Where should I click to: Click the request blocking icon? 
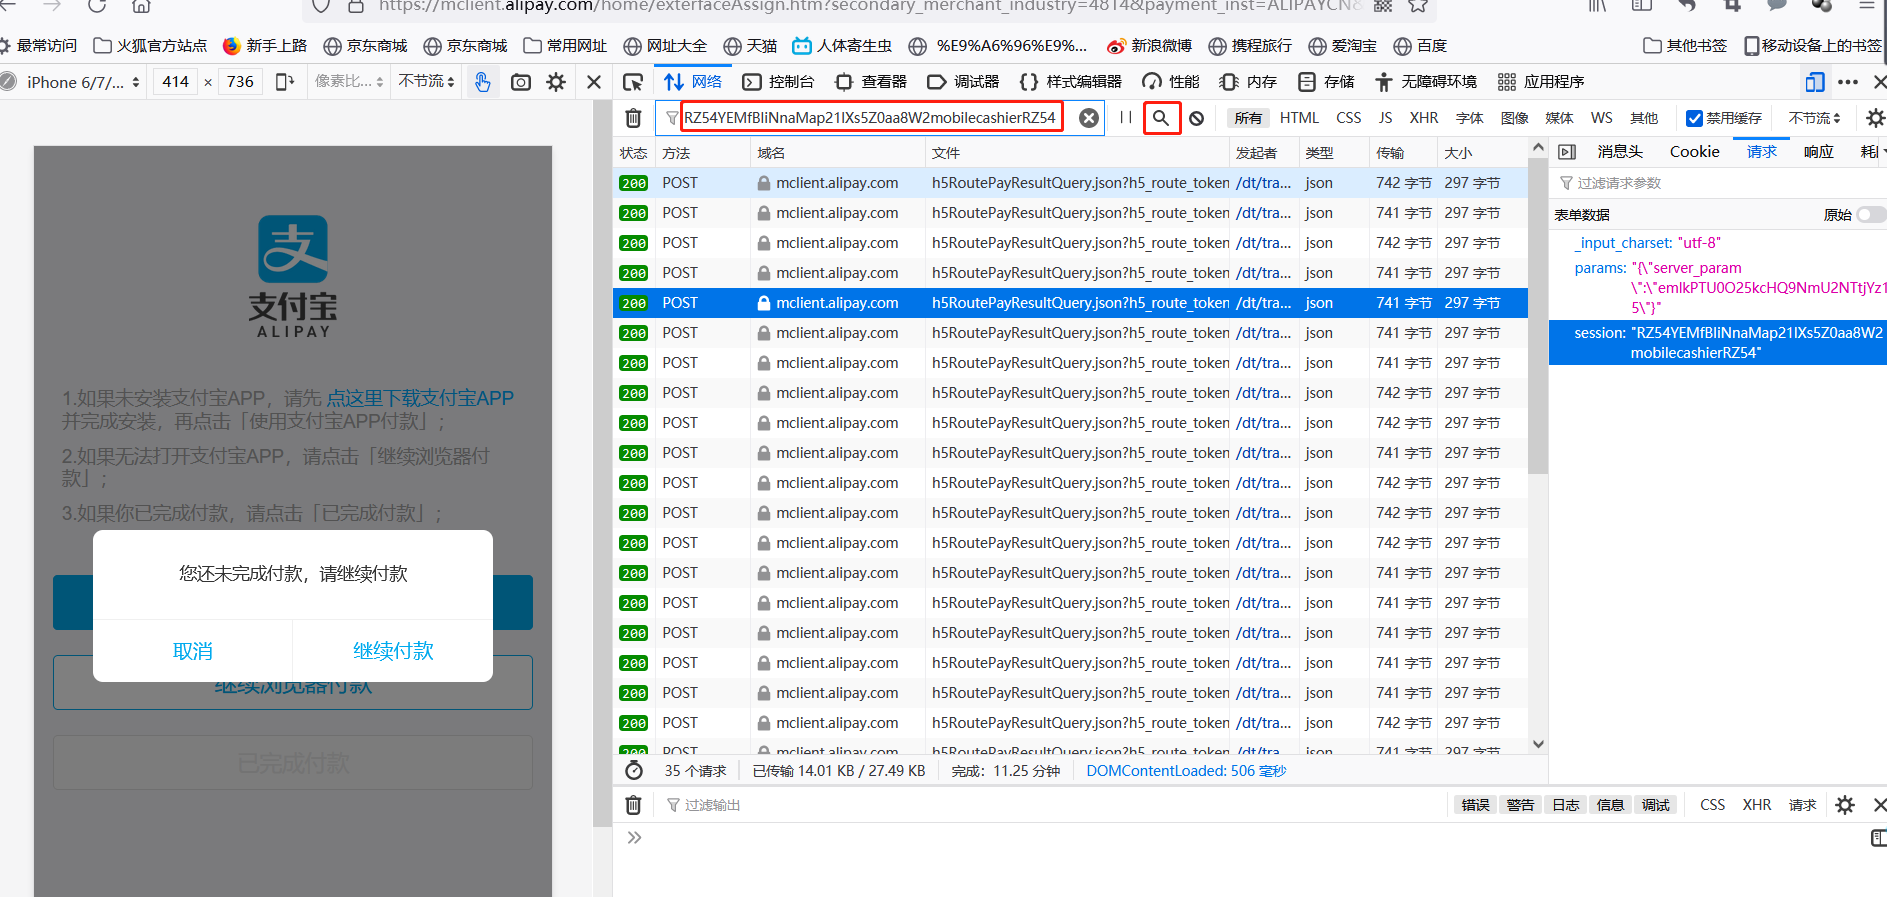[x=1196, y=118]
